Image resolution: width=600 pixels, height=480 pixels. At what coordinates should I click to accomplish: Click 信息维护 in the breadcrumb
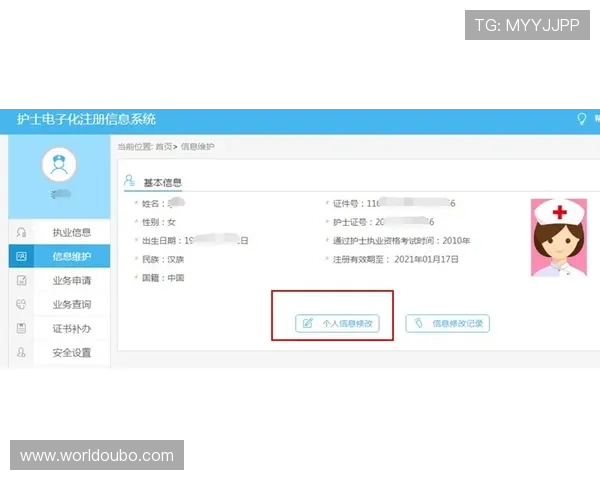pos(197,146)
